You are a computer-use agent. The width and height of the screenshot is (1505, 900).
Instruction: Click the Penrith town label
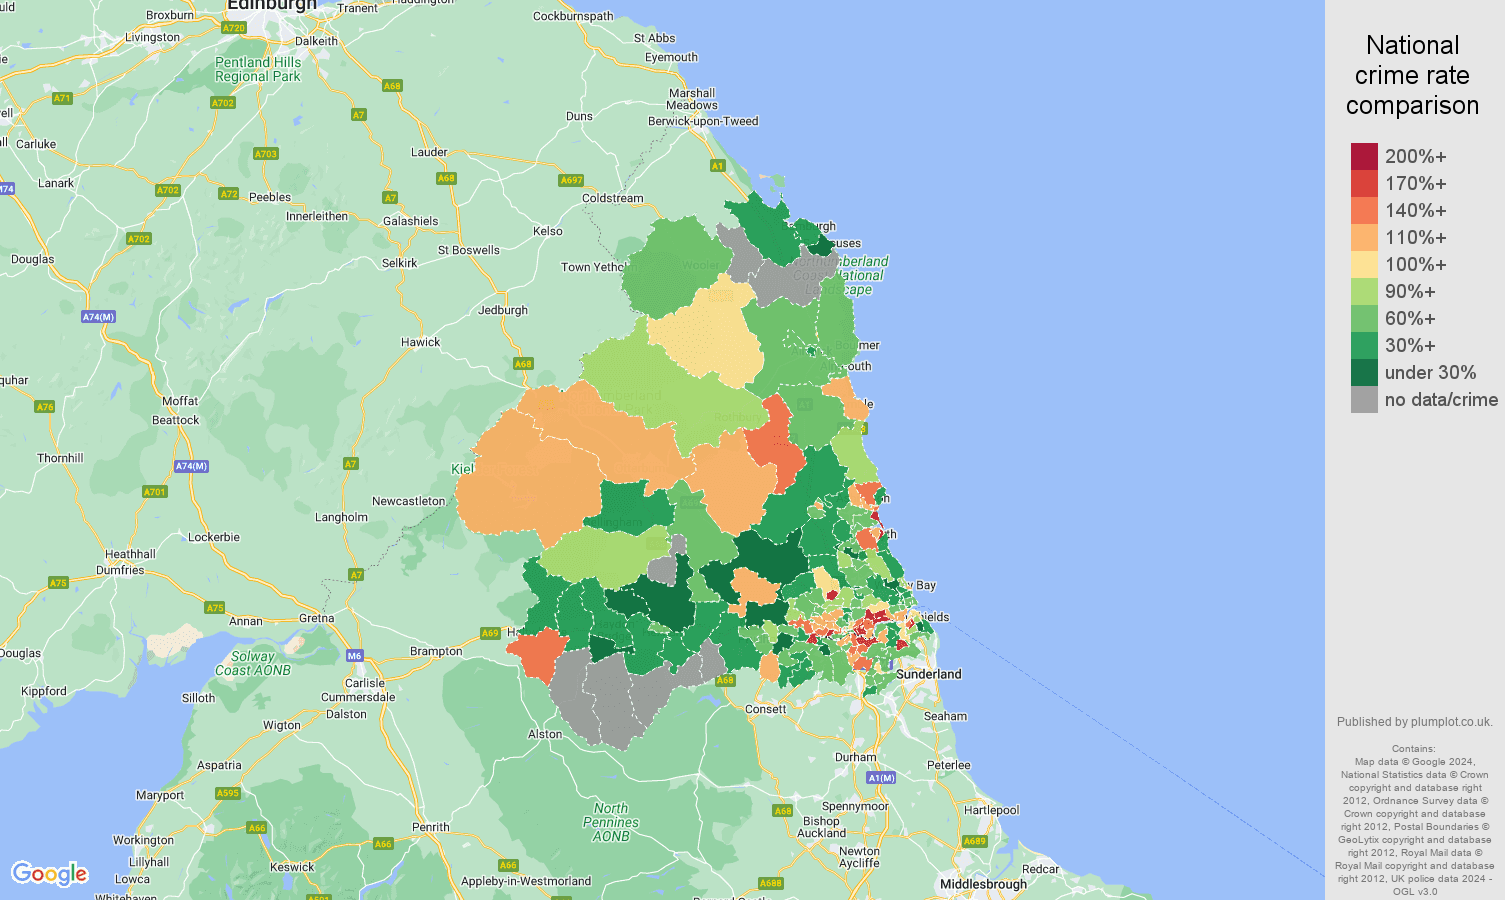coord(431,827)
